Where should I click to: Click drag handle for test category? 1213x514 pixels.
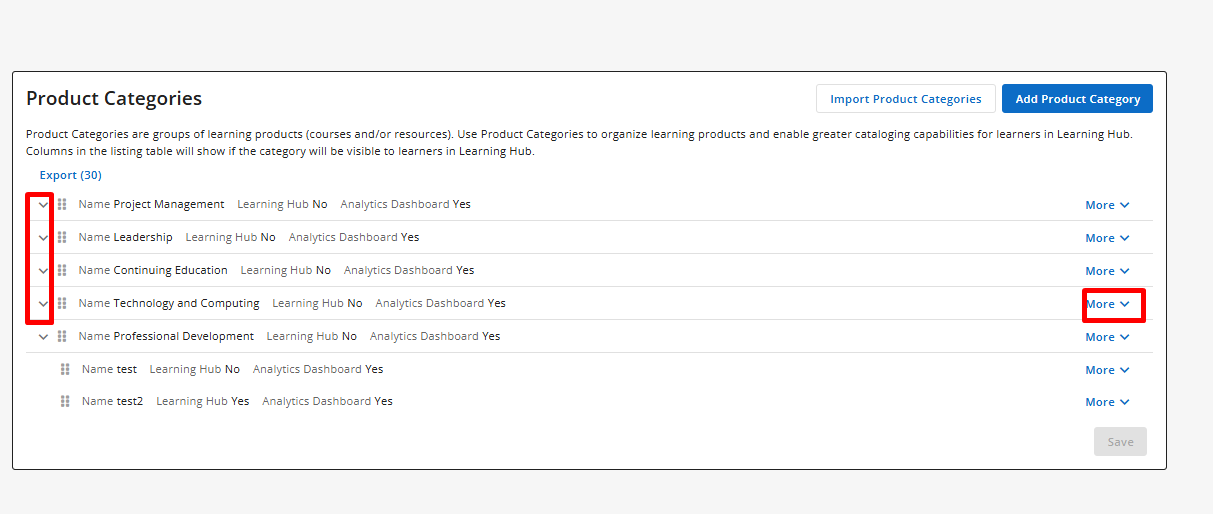(65, 369)
